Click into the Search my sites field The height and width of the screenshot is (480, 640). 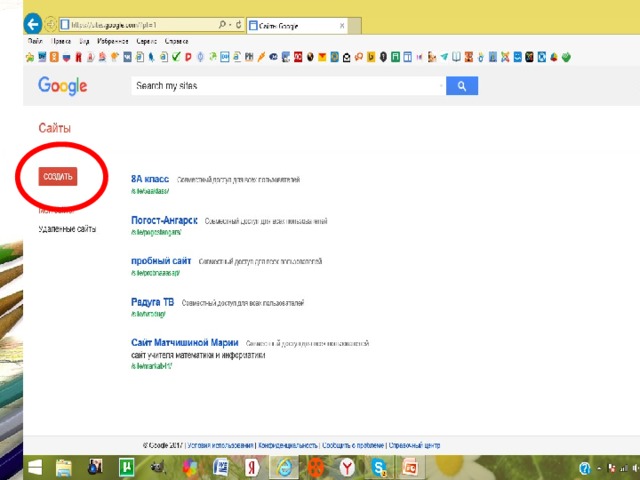pos(285,86)
